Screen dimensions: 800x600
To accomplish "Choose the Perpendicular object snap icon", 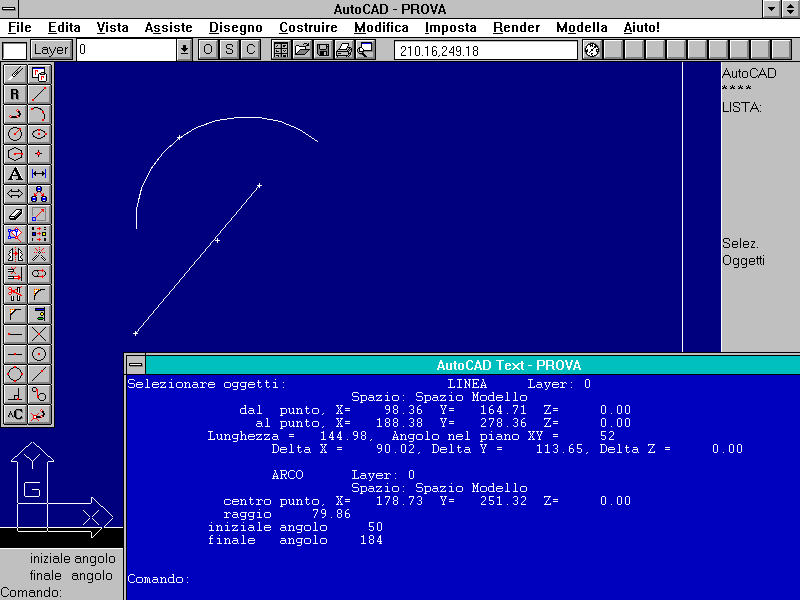I will (x=15, y=394).
